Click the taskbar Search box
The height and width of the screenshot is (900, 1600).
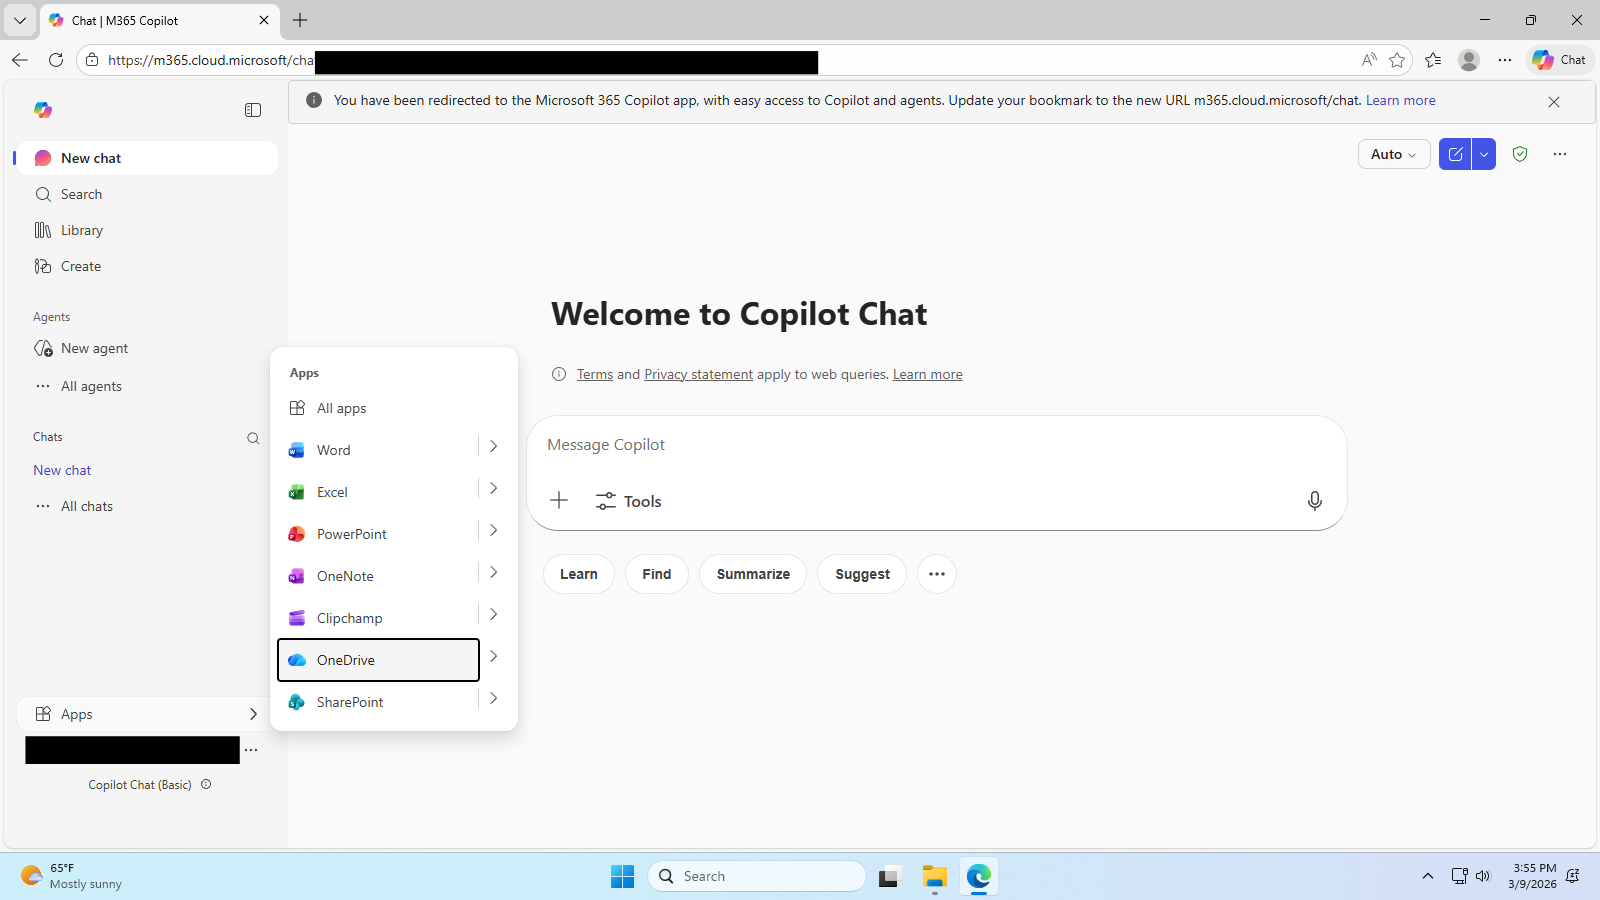pos(757,876)
